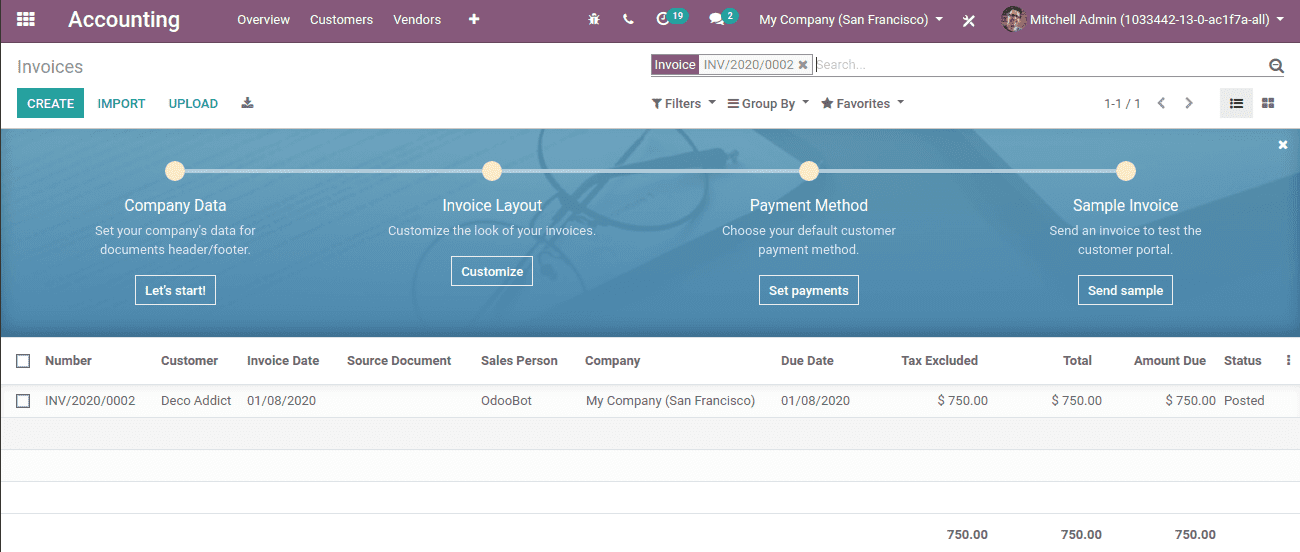The height and width of the screenshot is (552, 1300).
Task: Open the debug bug icon
Action: tap(594, 19)
